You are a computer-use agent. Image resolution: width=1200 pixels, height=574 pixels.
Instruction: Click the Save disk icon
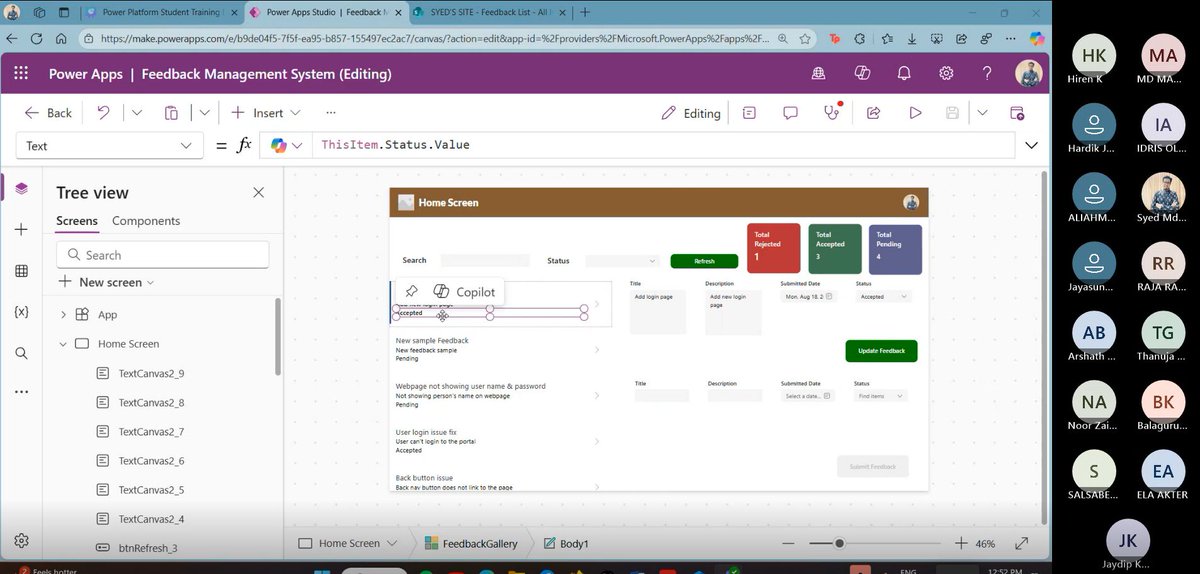[952, 113]
